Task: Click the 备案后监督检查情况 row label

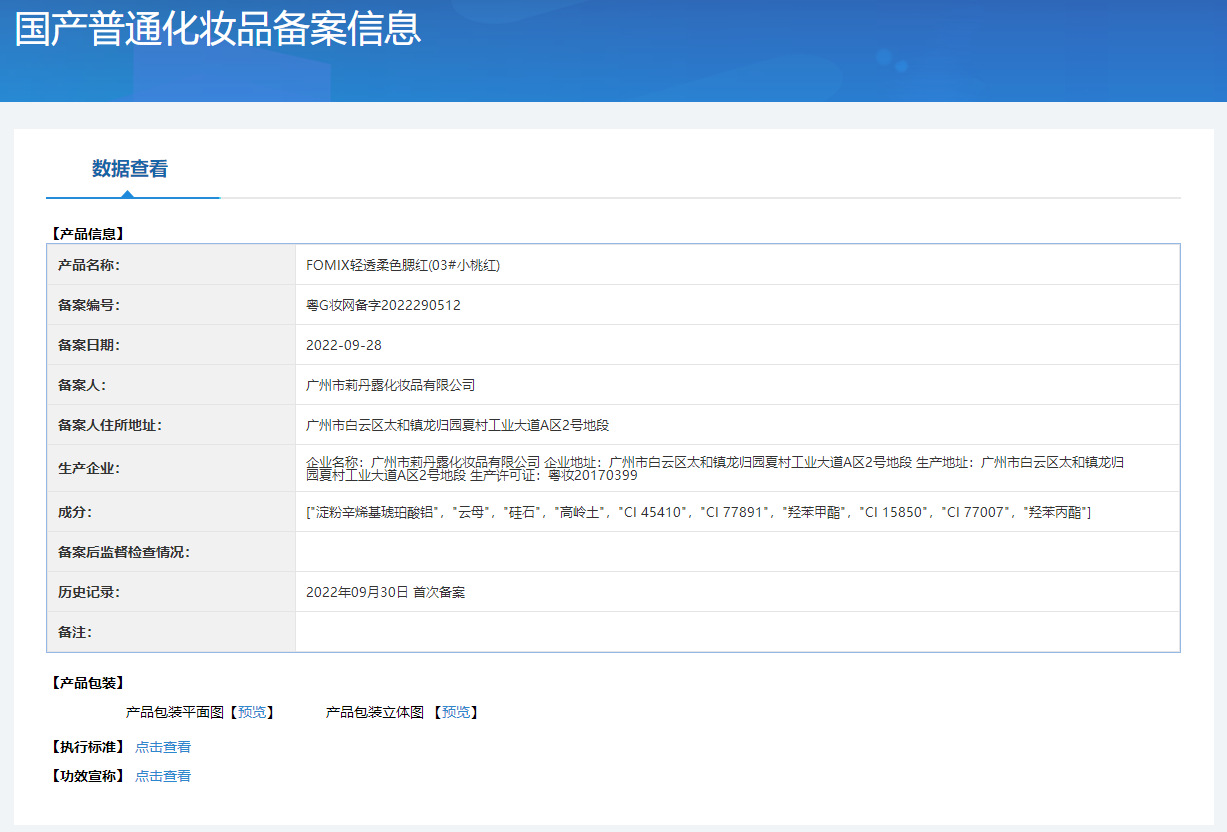Action: [x=124, y=552]
